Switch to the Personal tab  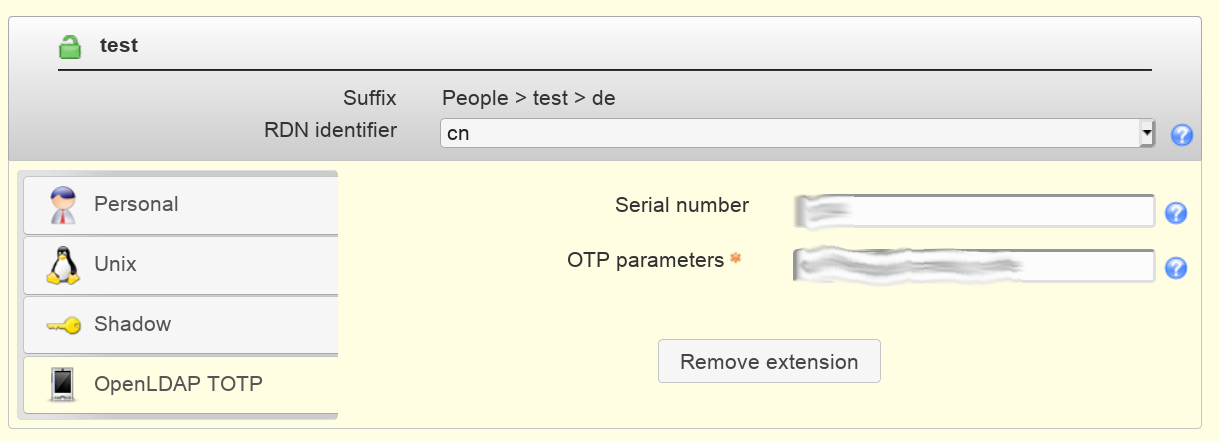pyautogui.click(x=180, y=204)
